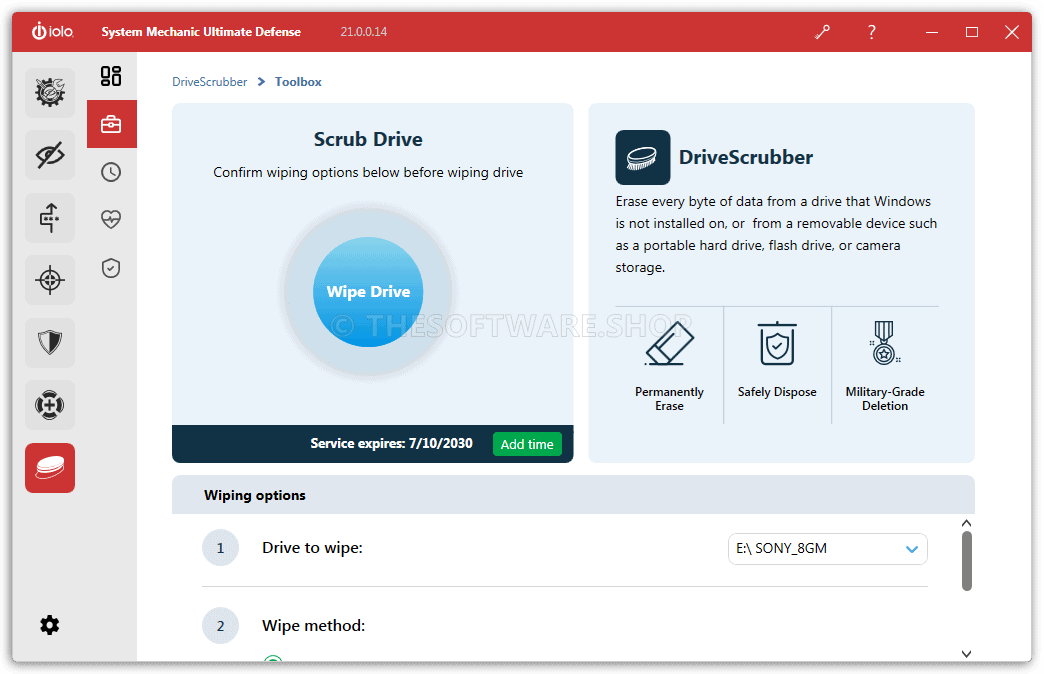Click the iolo logo in title bar
This screenshot has width=1044, height=674.
pos(53,31)
